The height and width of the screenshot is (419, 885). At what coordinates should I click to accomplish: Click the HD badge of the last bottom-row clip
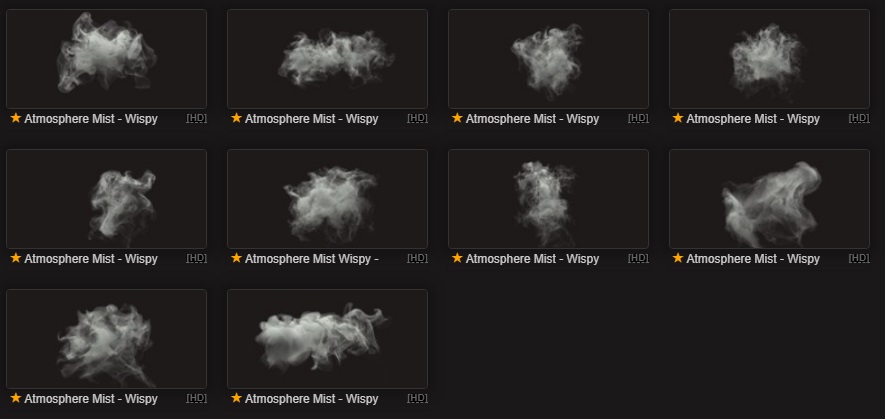coord(417,398)
